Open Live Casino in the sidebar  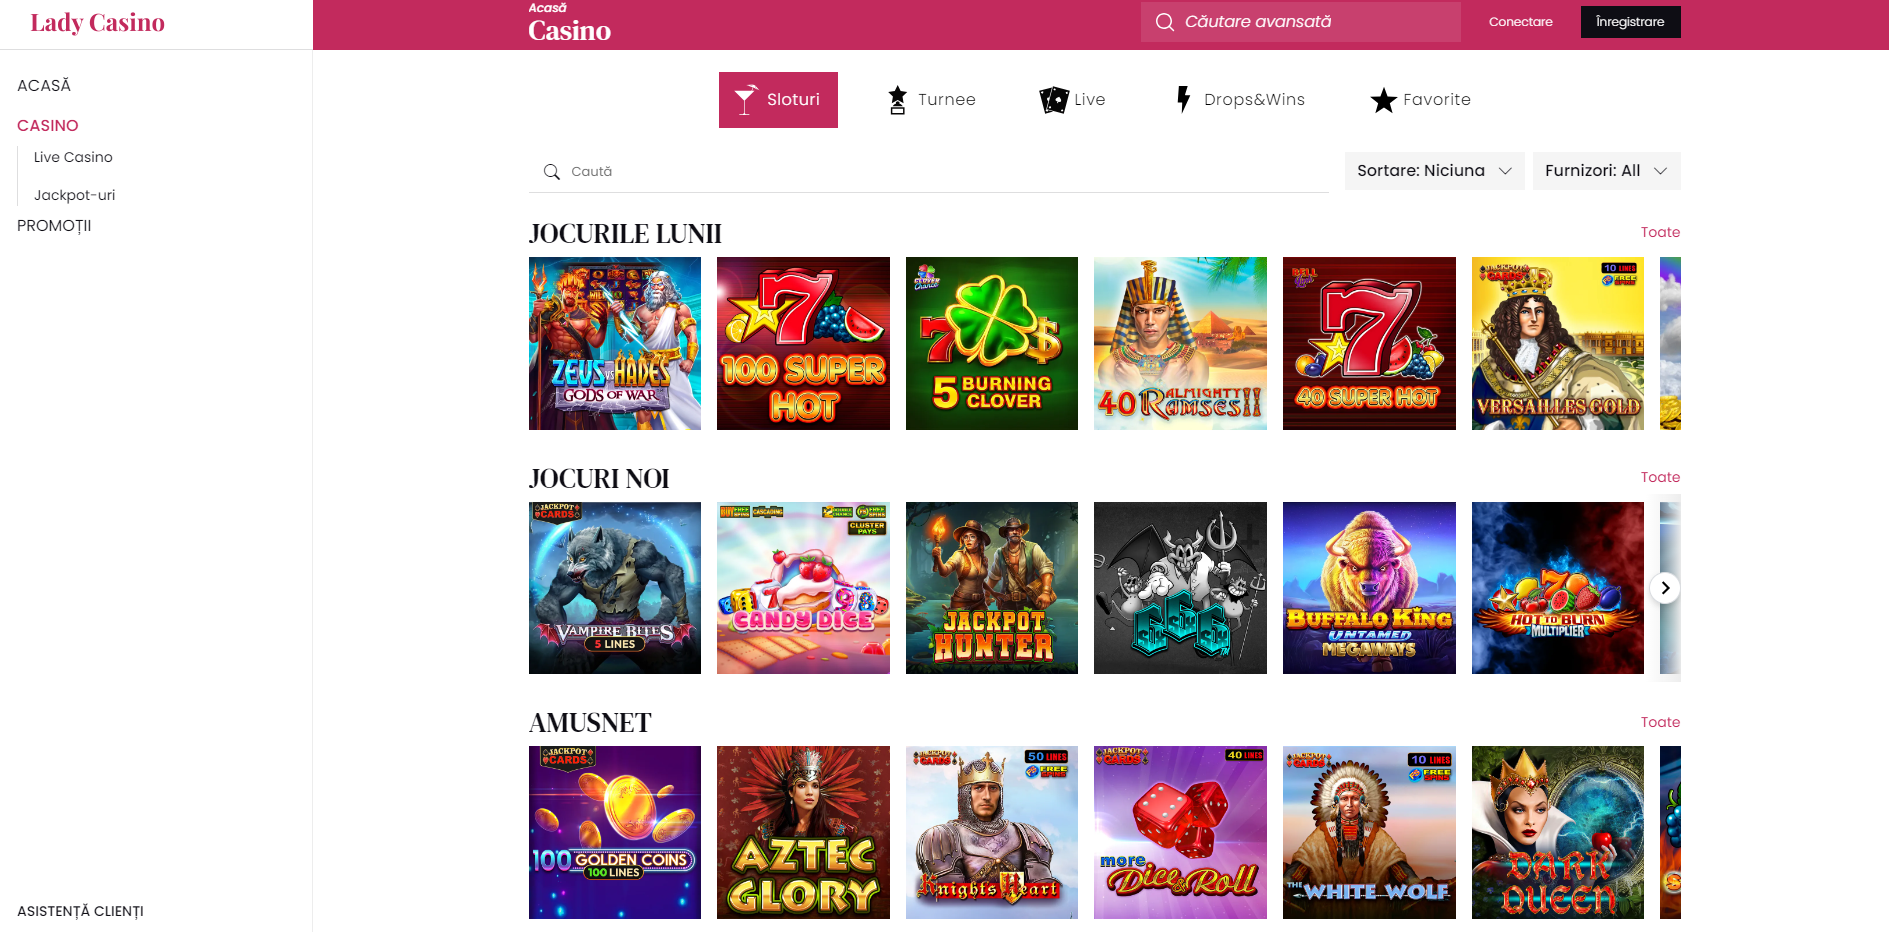(73, 157)
